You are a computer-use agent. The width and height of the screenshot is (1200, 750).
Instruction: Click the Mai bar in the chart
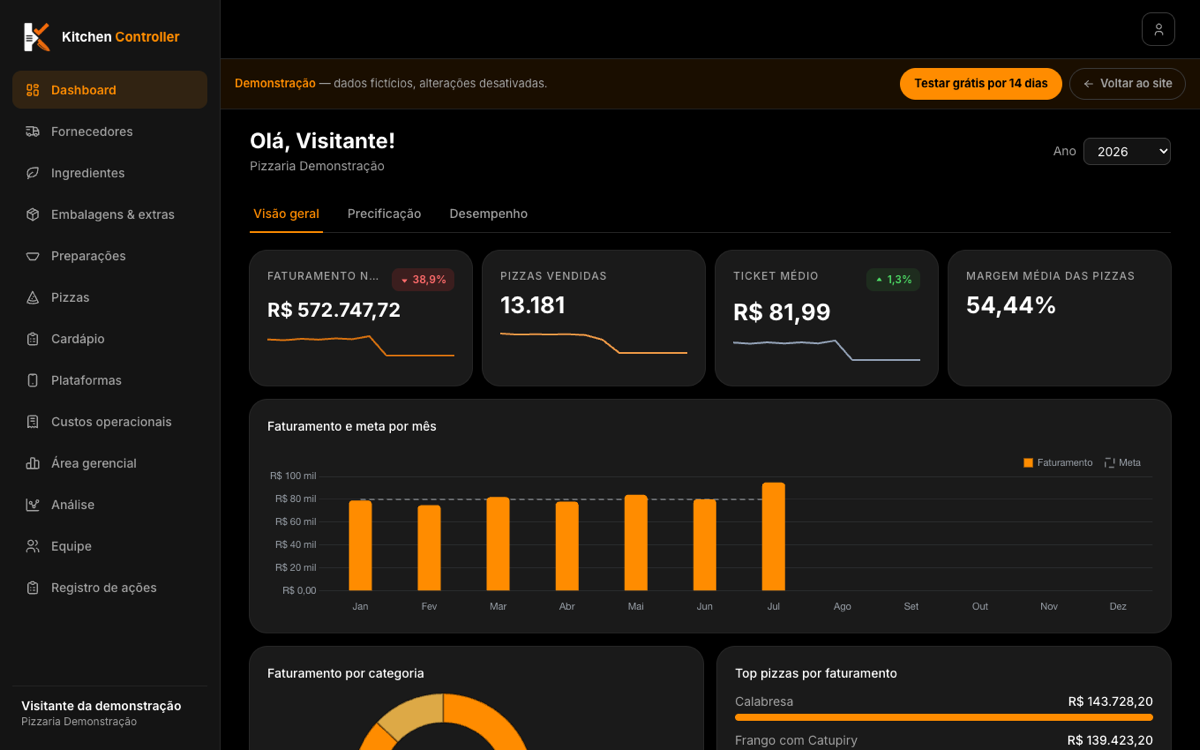click(x=636, y=543)
